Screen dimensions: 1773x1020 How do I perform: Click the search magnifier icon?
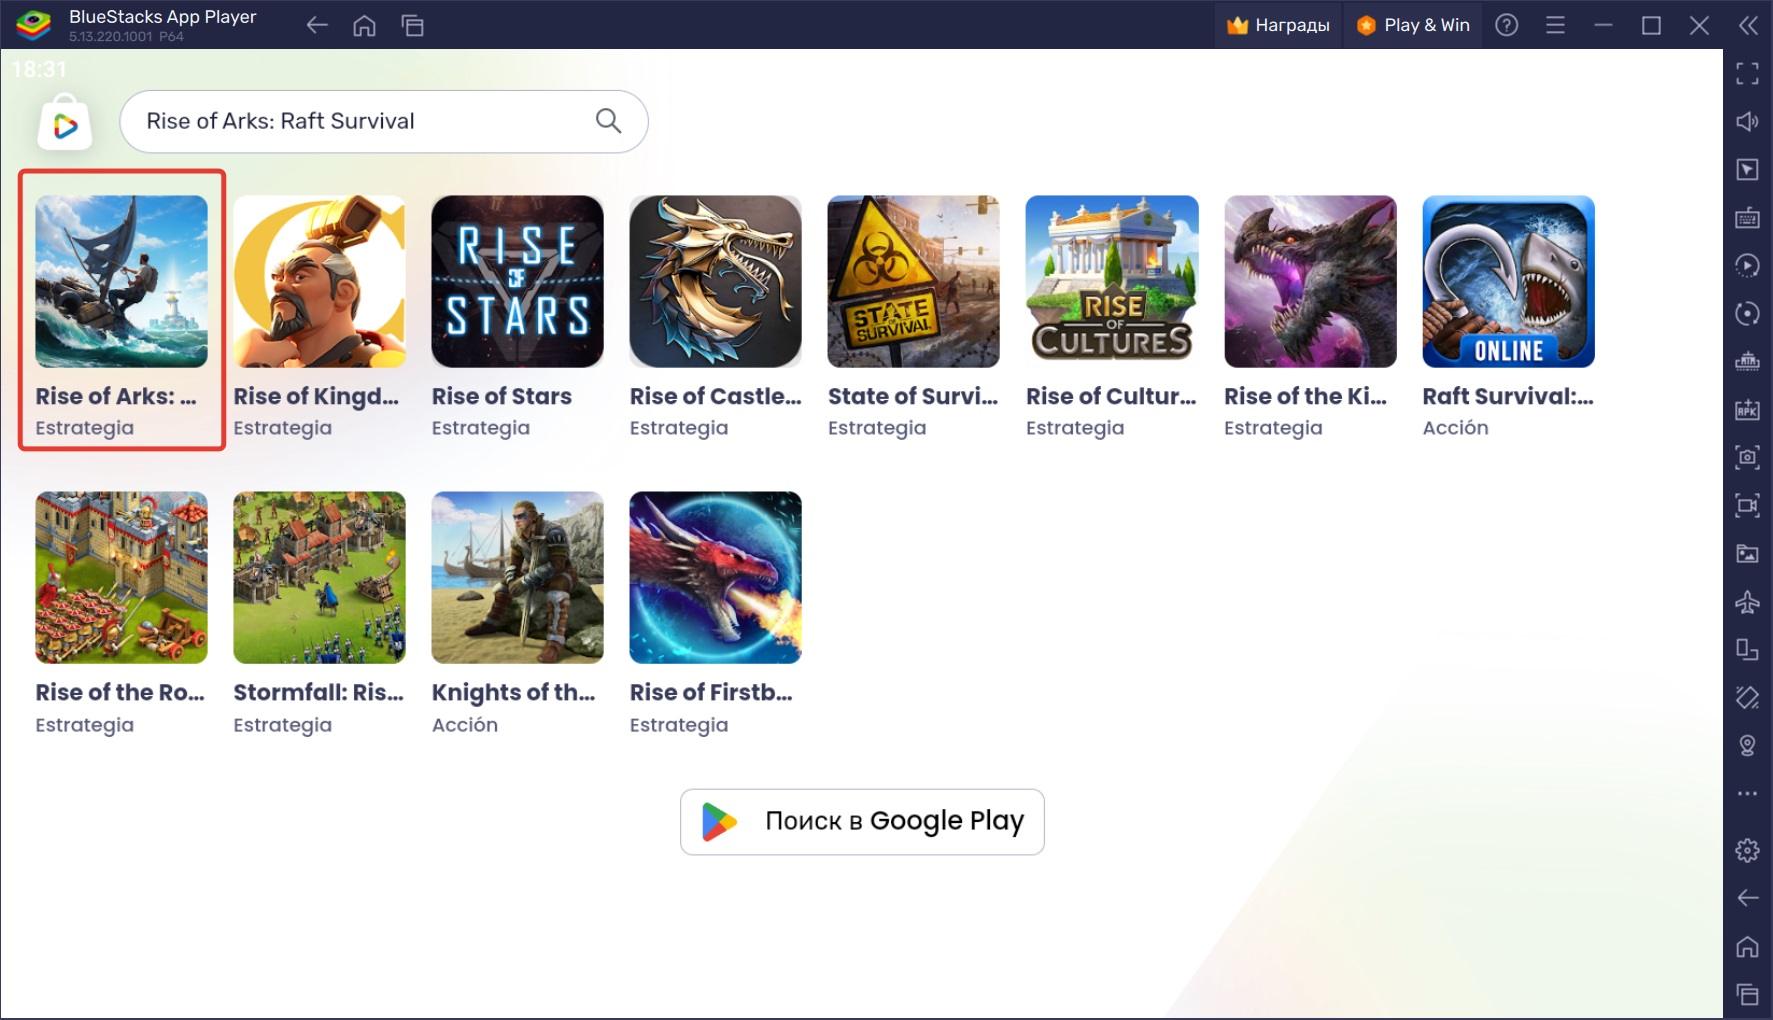[608, 121]
